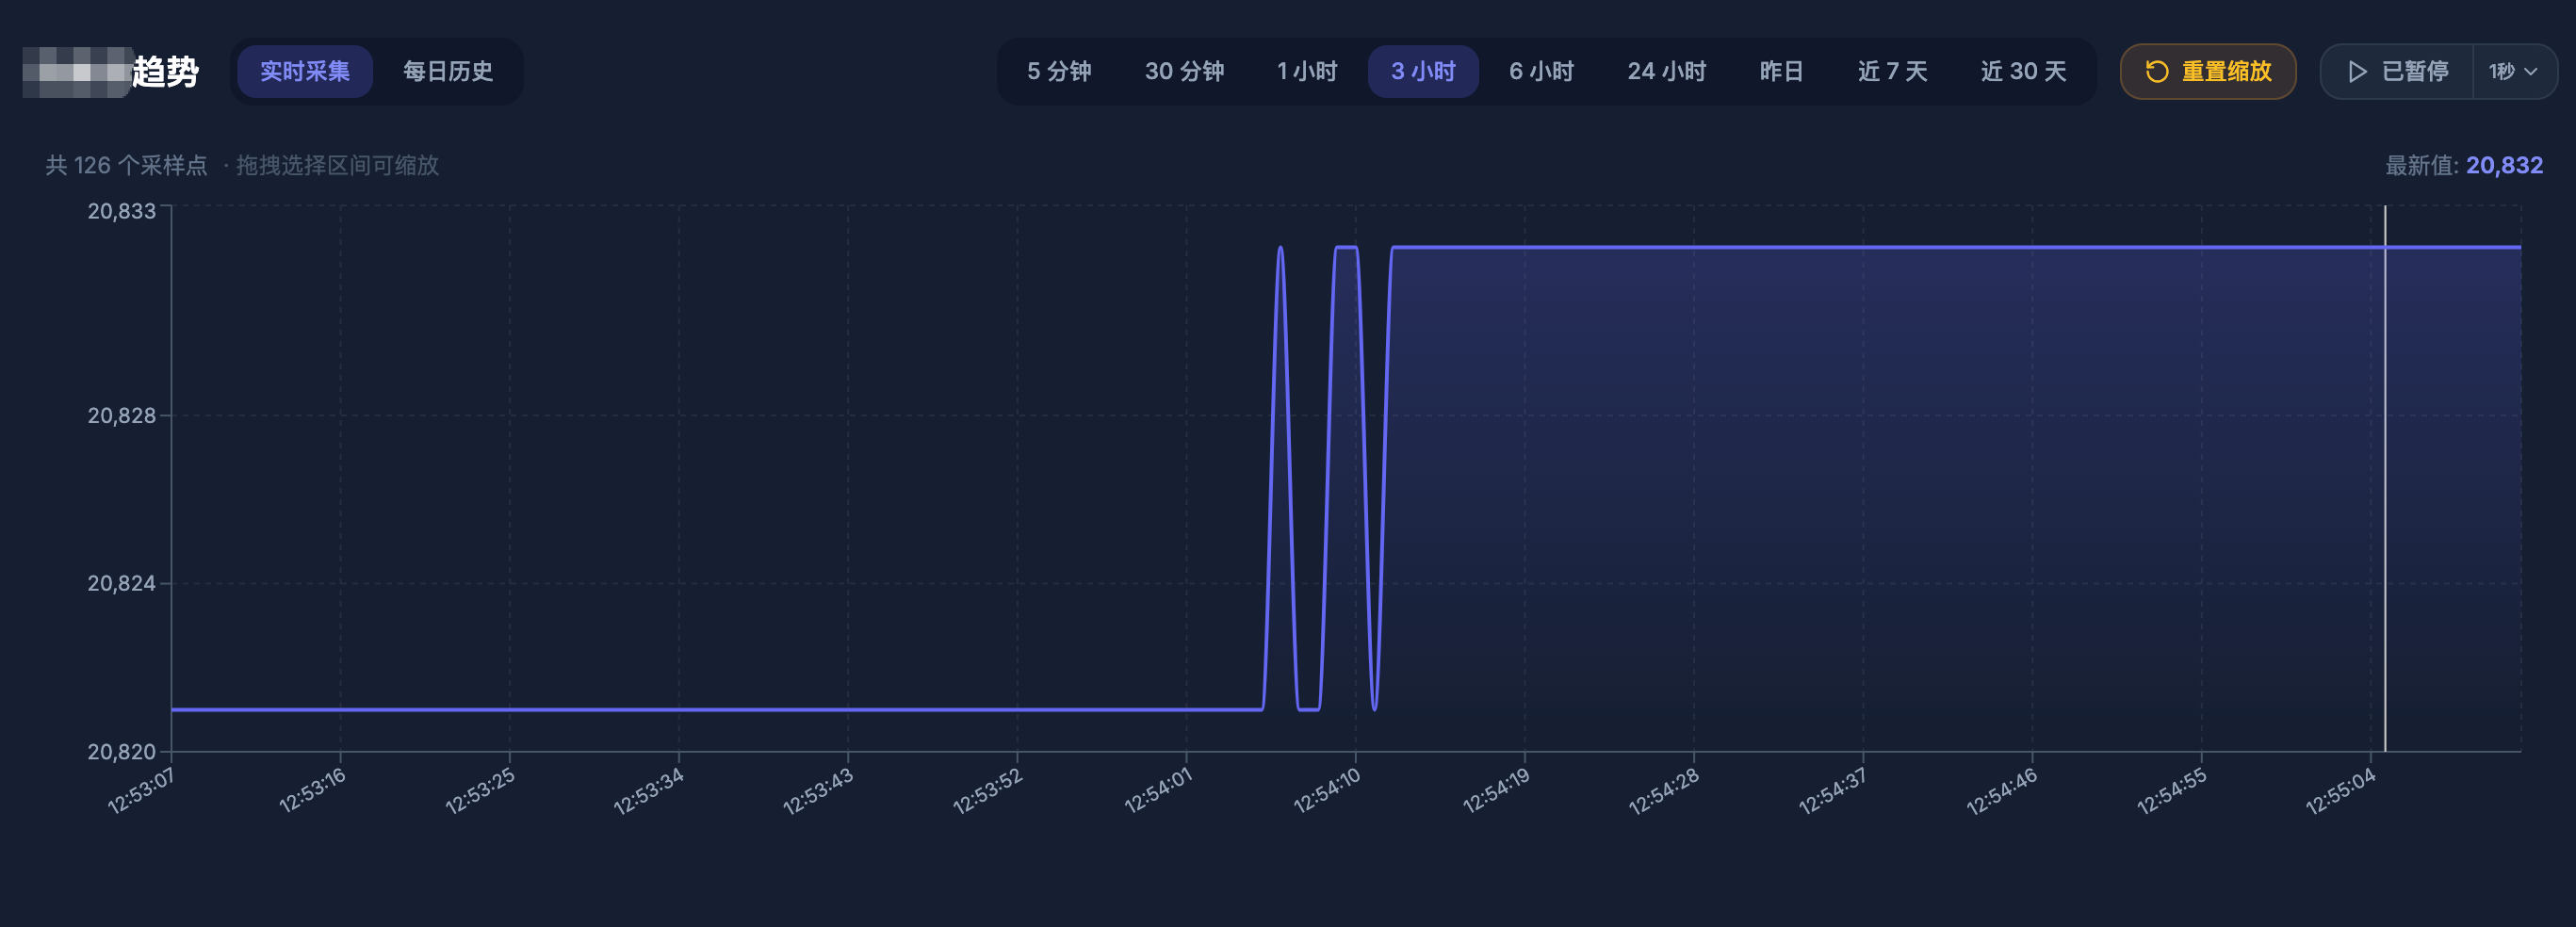Click the latest value 20,832

(x=2503, y=166)
